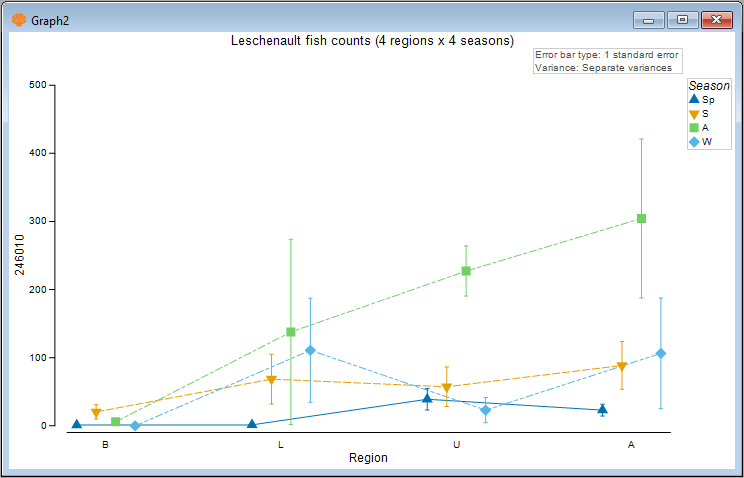
Task: Click the green square data point at region B
Action: [115, 422]
